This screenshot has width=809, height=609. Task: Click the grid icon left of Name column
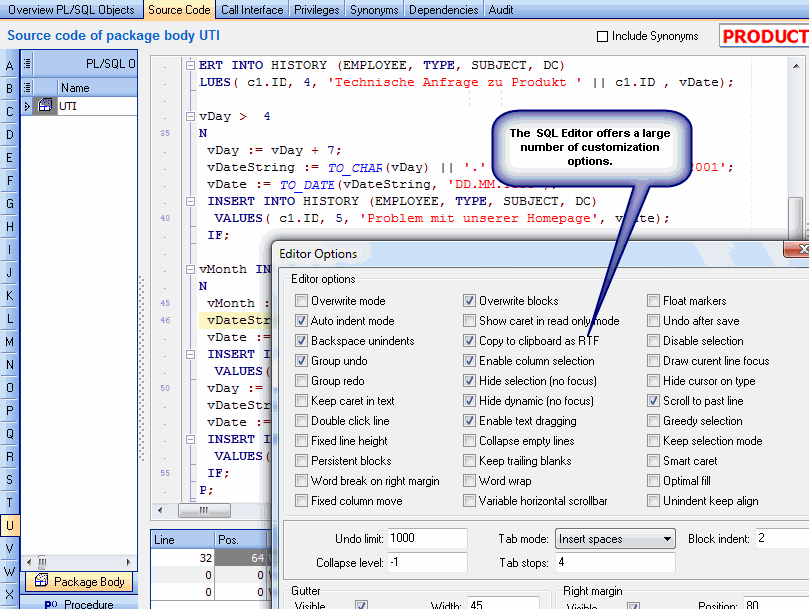(27, 87)
